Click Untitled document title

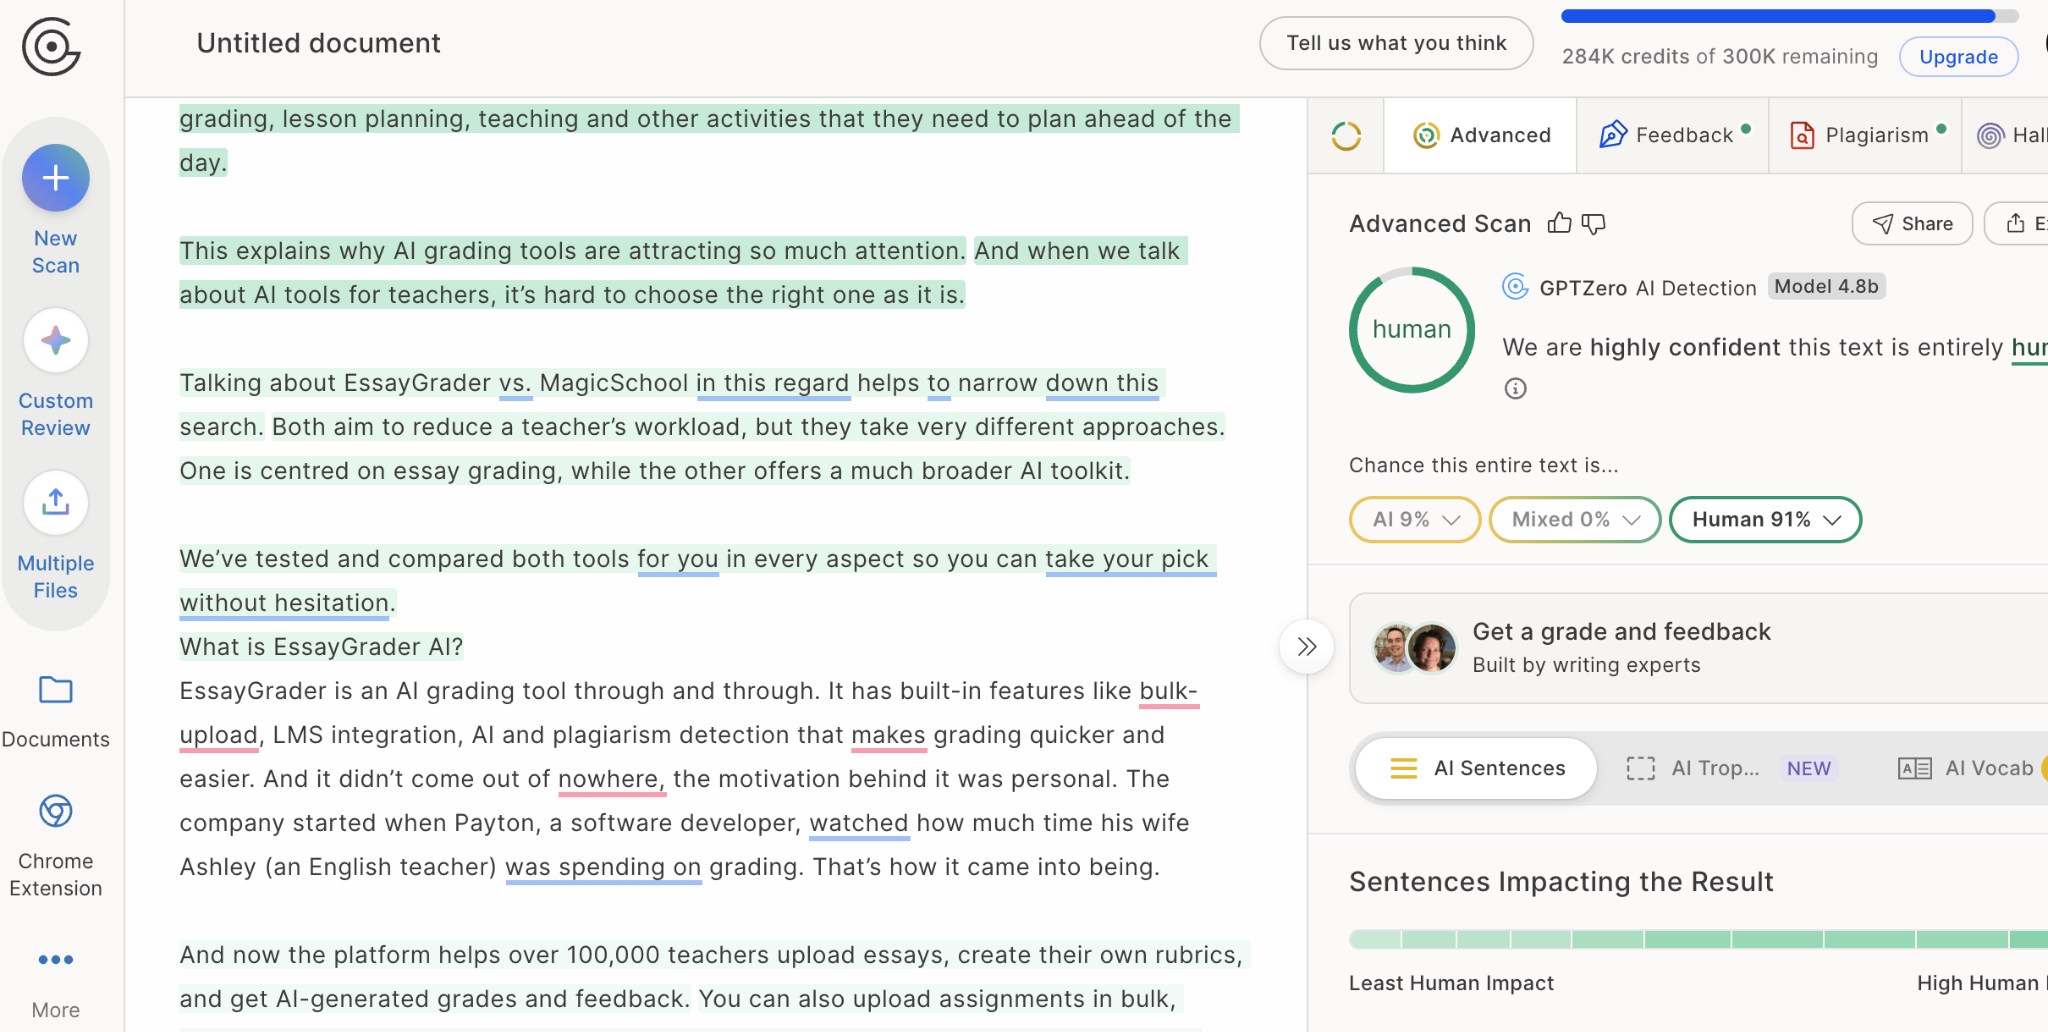[318, 43]
